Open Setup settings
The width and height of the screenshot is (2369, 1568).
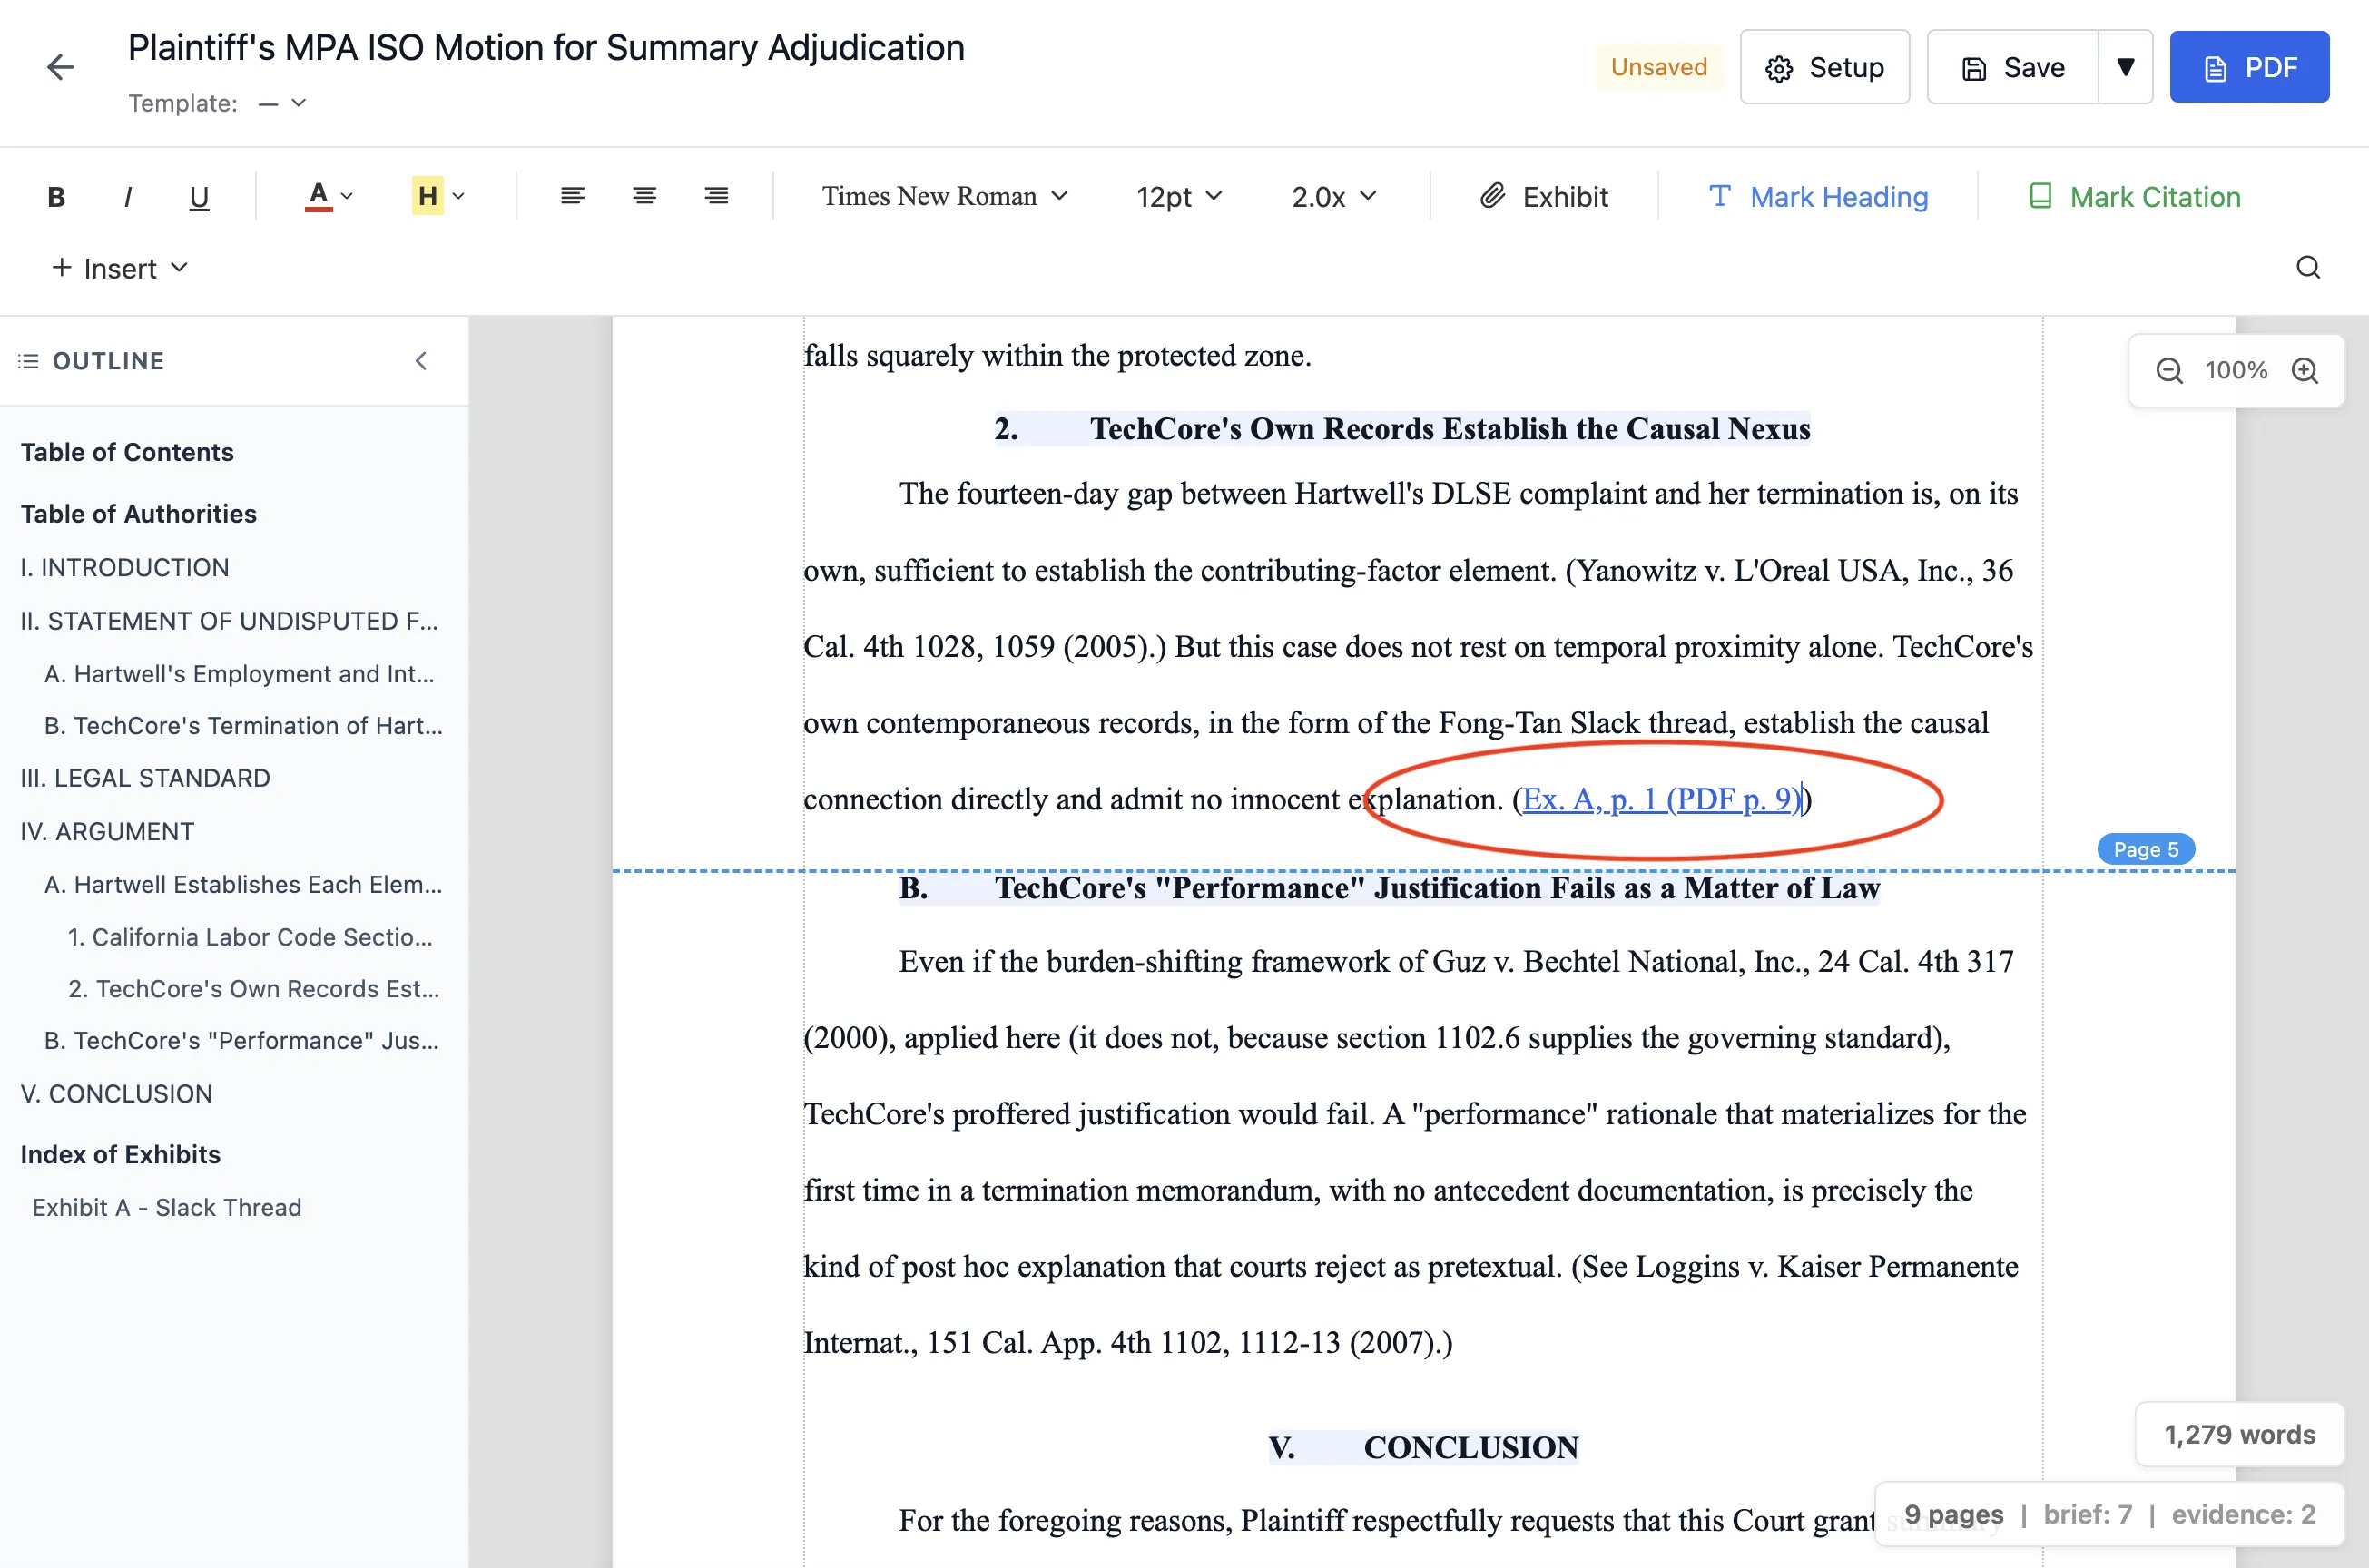tap(1825, 67)
